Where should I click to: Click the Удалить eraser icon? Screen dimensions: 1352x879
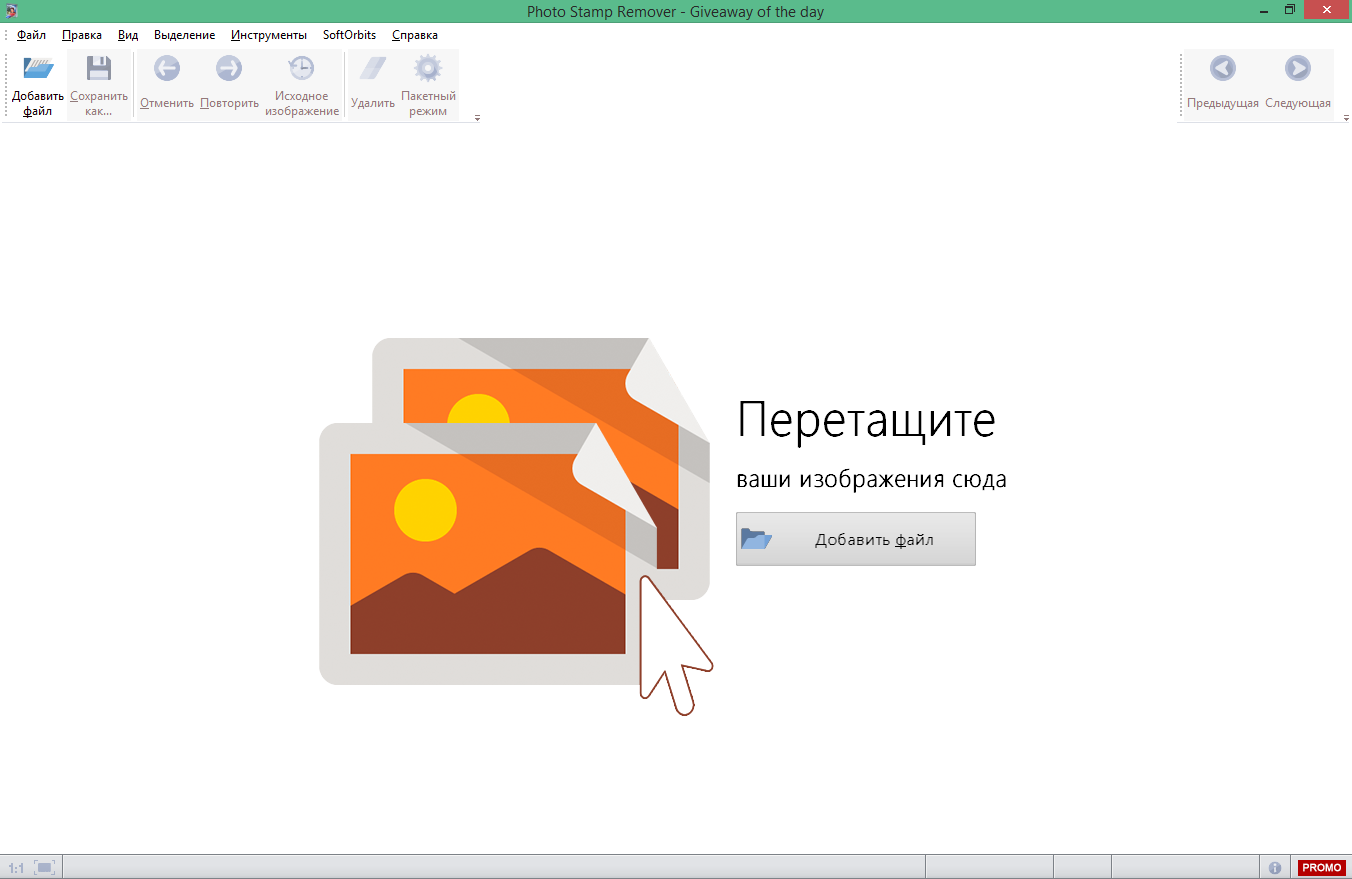coord(372,68)
